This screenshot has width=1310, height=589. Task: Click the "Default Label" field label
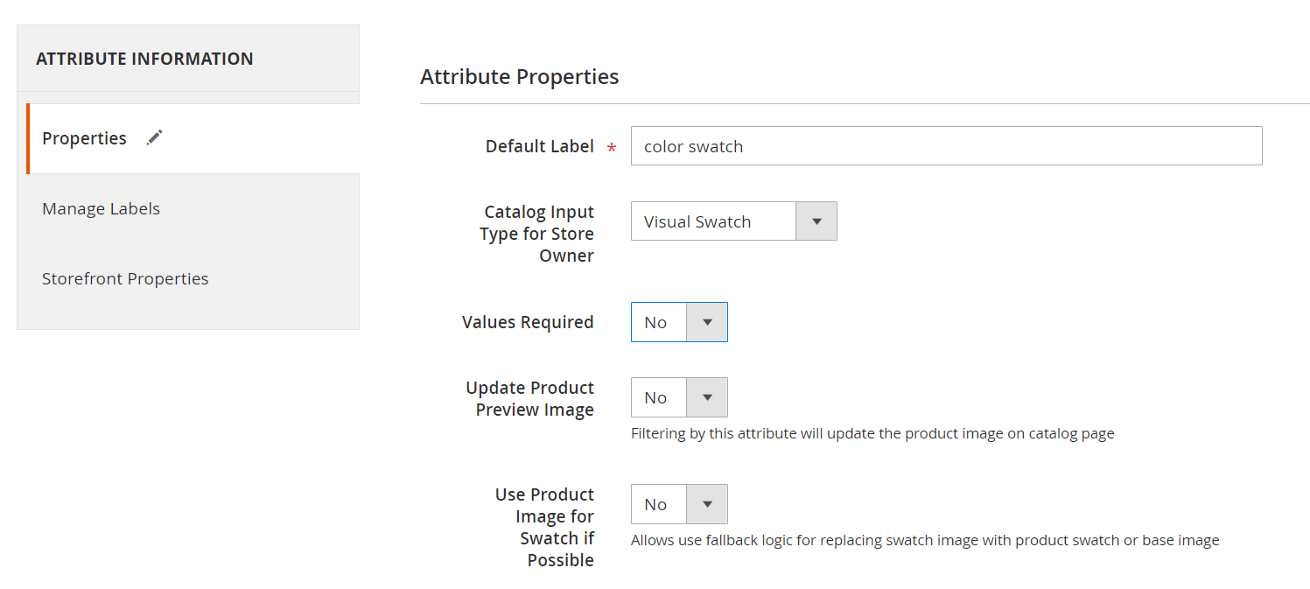click(539, 146)
